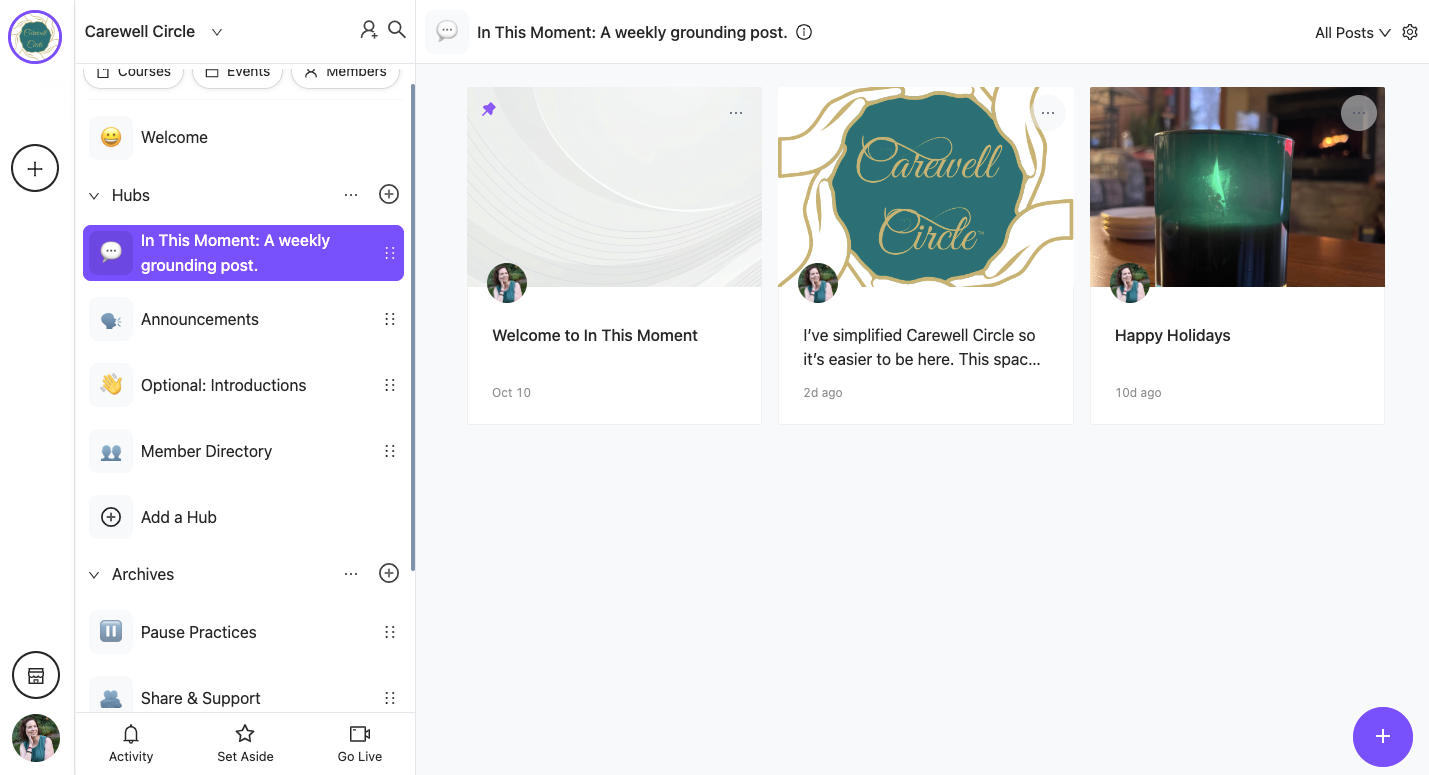This screenshot has width=1429, height=775.
Task: Open the Welcome to In This Moment post
Action: [x=595, y=336]
